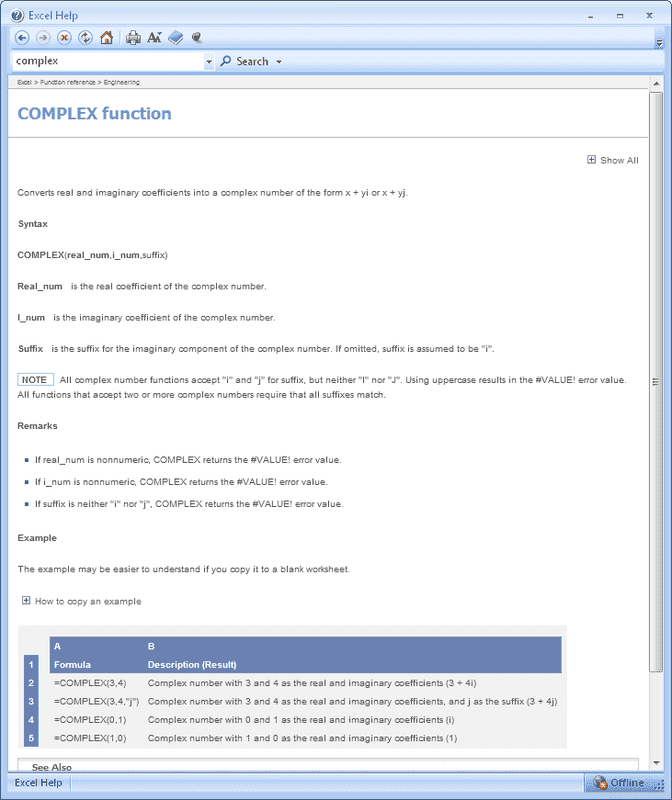Click the scrollbar up arrow
672x800 pixels.
point(656,83)
